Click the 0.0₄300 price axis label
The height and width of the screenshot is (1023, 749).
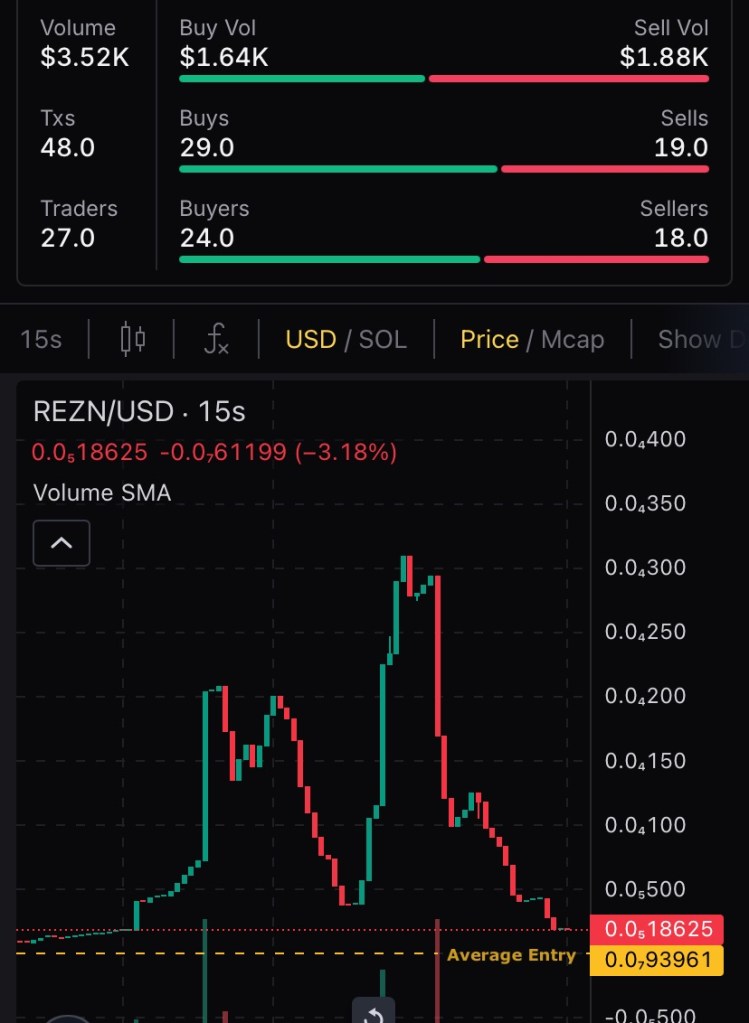tap(645, 568)
